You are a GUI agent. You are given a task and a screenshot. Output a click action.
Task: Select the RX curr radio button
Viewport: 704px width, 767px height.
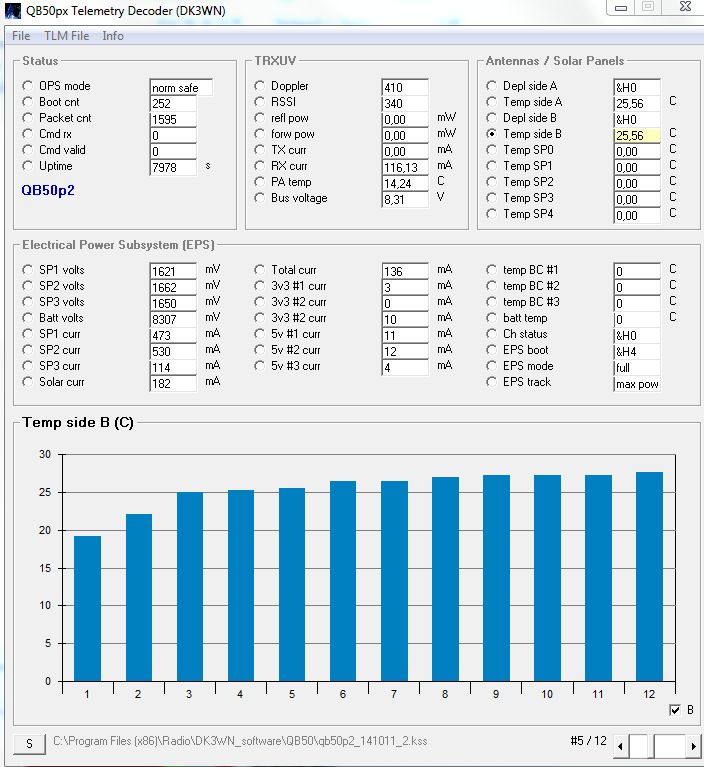259,166
